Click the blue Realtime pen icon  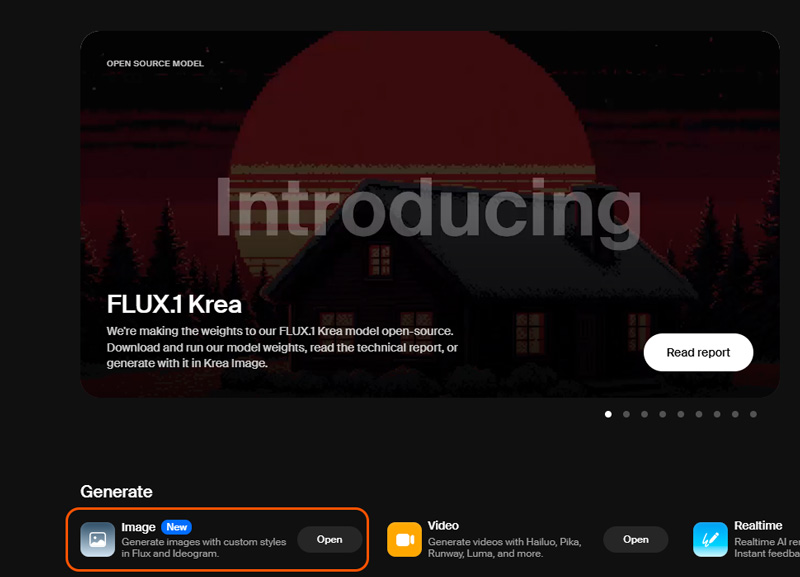click(710, 539)
